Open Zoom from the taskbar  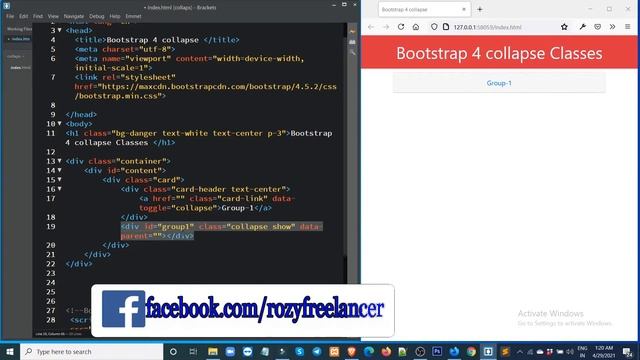[230, 351]
